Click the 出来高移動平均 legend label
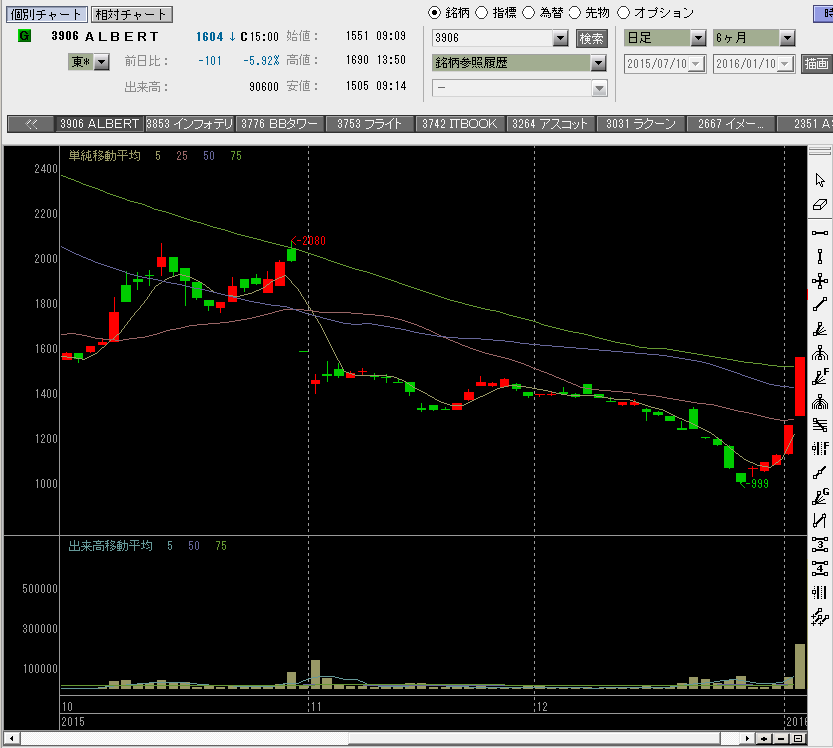833x748 pixels. click(x=110, y=546)
